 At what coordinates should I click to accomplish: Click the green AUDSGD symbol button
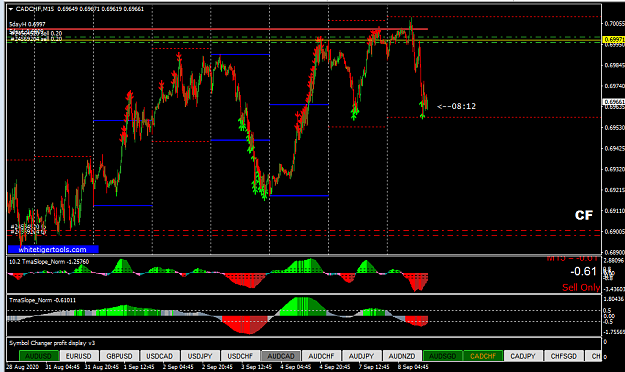coord(442,356)
